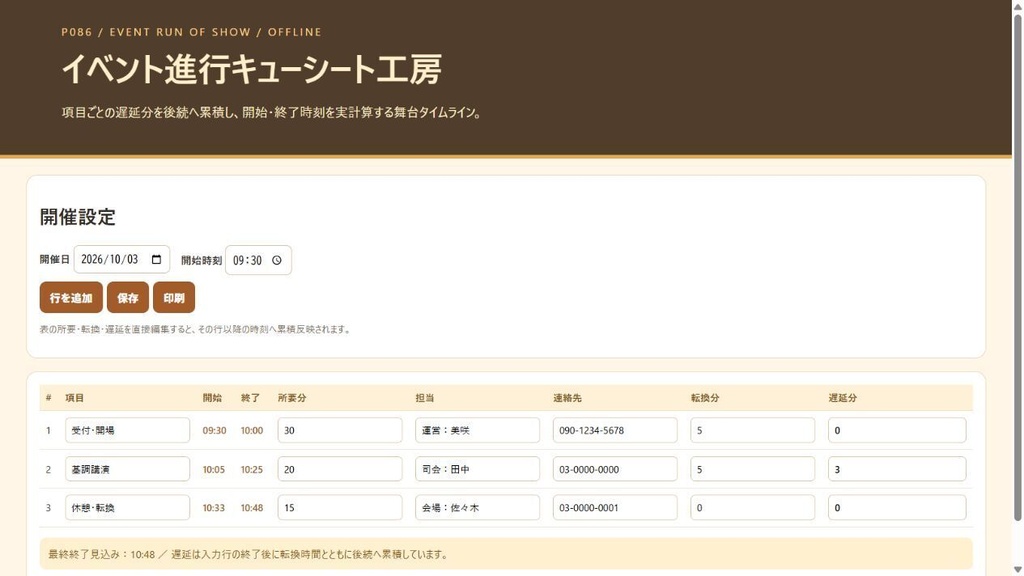The width and height of the screenshot is (1024, 576).
Task: Click the 担当 column header
Action: (x=425, y=398)
